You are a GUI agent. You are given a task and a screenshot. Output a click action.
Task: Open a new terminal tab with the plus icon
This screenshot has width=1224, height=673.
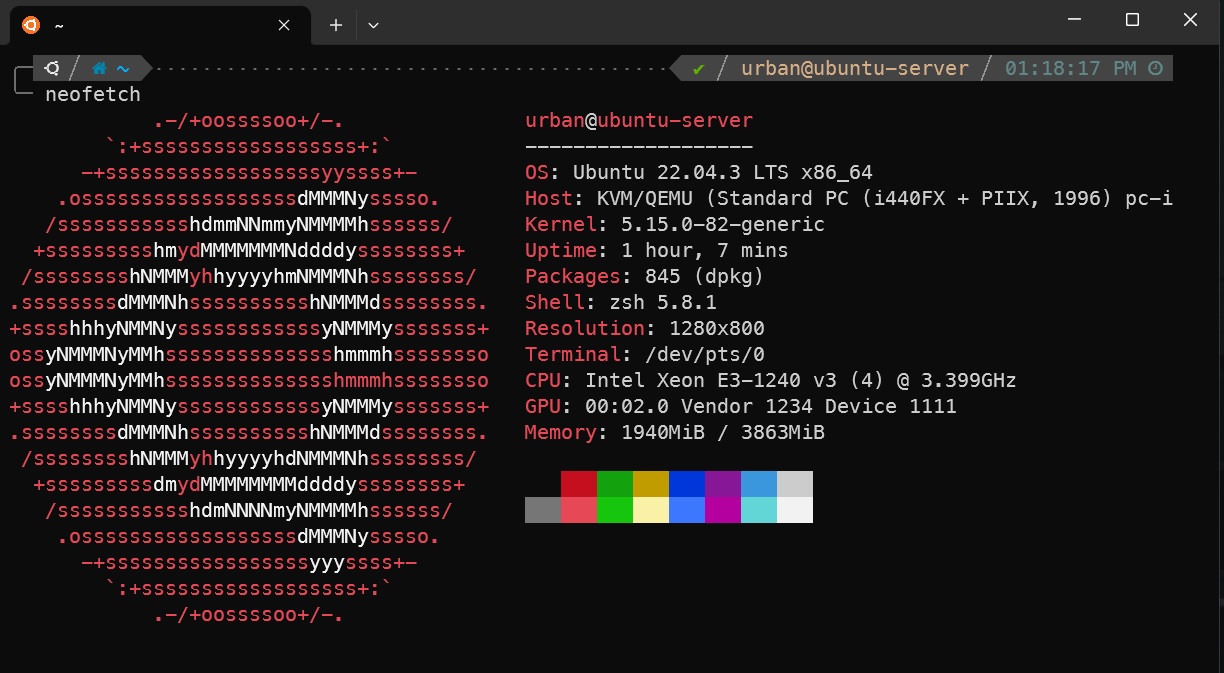(335, 24)
